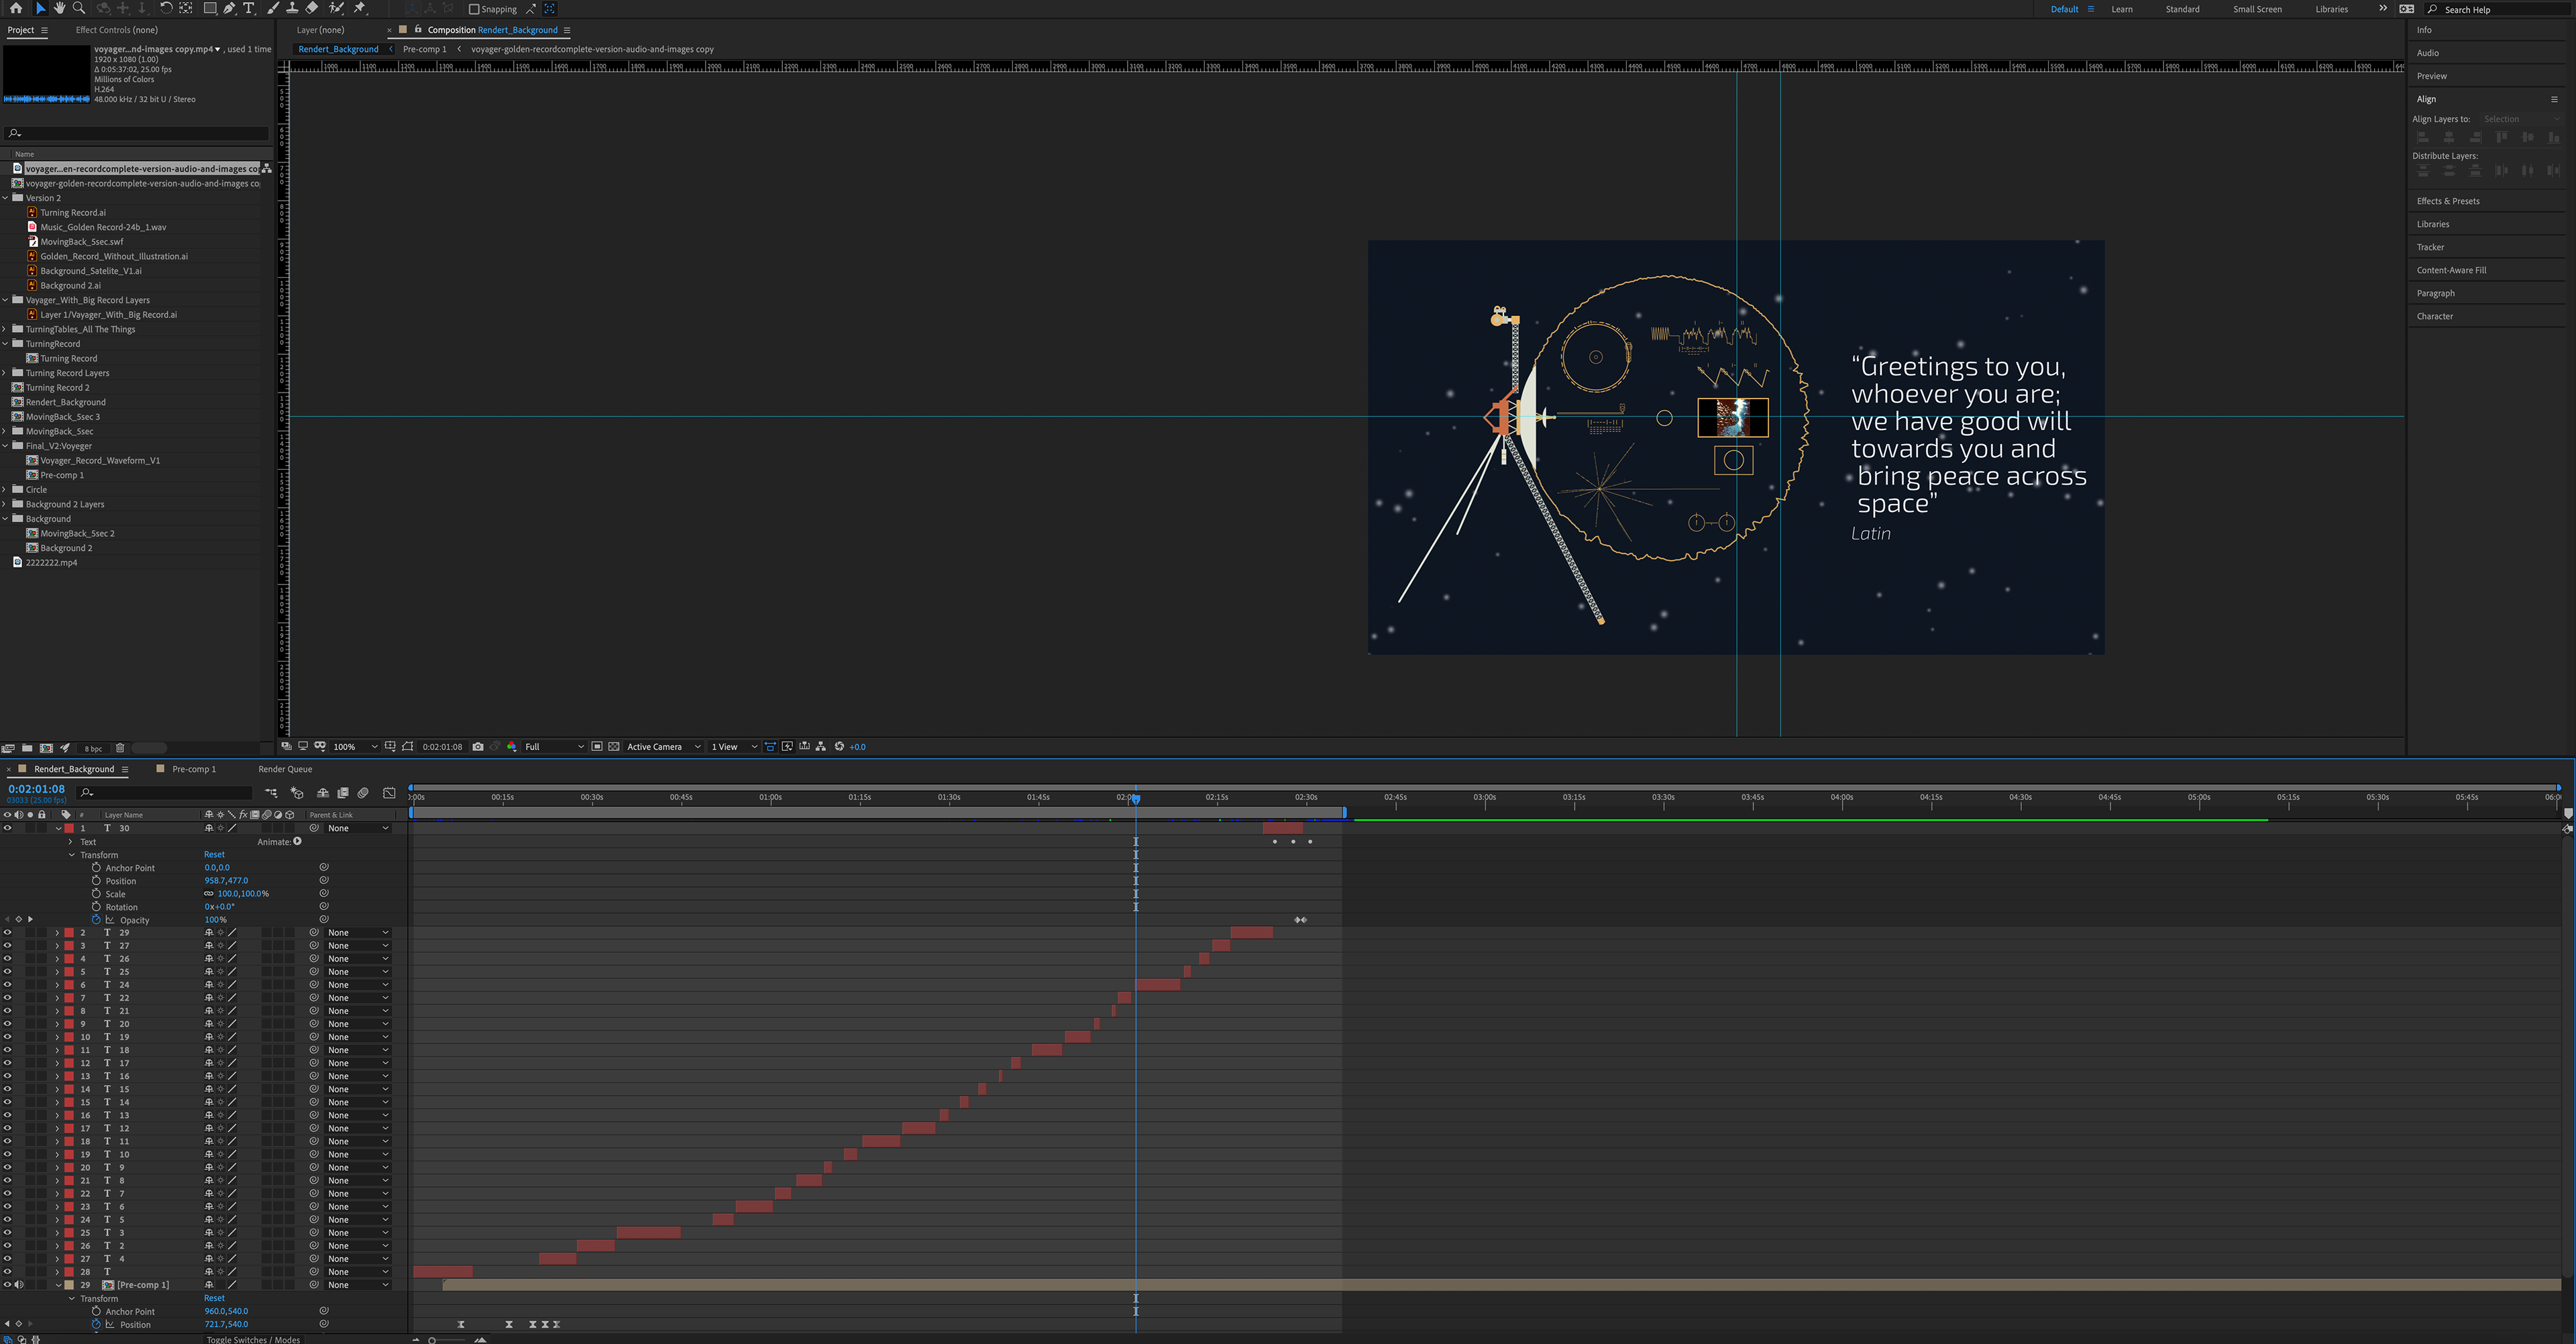Enable the Snapping checkbox

point(474,9)
